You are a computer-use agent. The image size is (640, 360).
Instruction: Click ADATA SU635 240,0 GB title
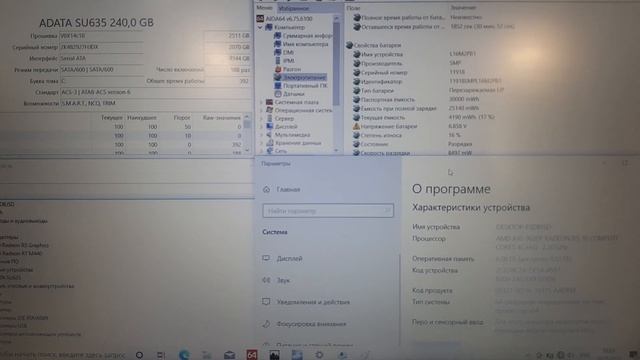(x=96, y=22)
